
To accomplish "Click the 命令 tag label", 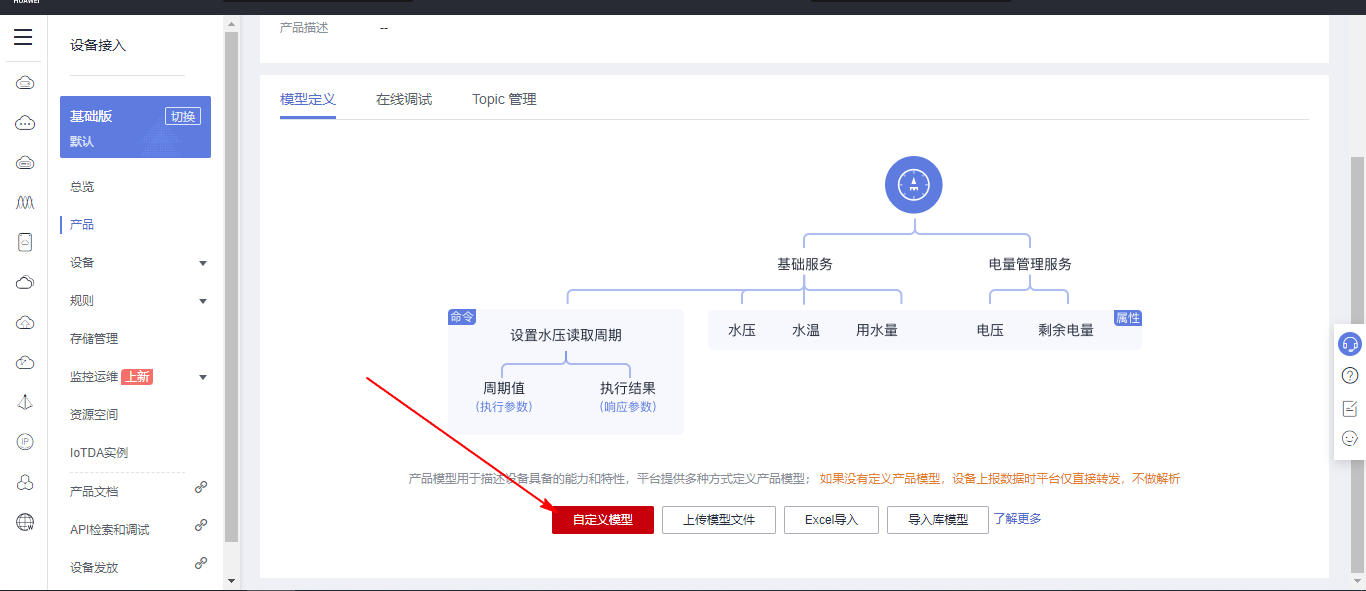I will pos(462,317).
